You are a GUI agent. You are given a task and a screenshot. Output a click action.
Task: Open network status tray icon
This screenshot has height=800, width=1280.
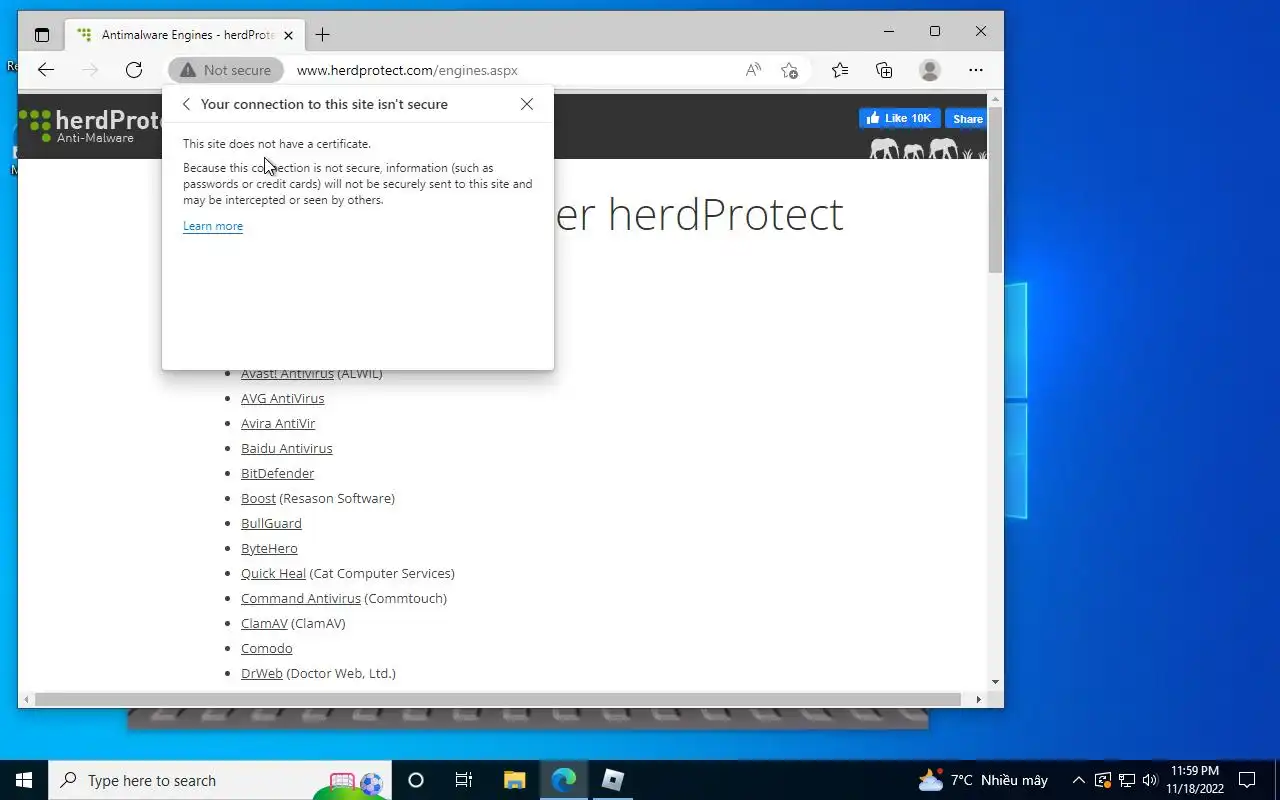(x=1127, y=780)
